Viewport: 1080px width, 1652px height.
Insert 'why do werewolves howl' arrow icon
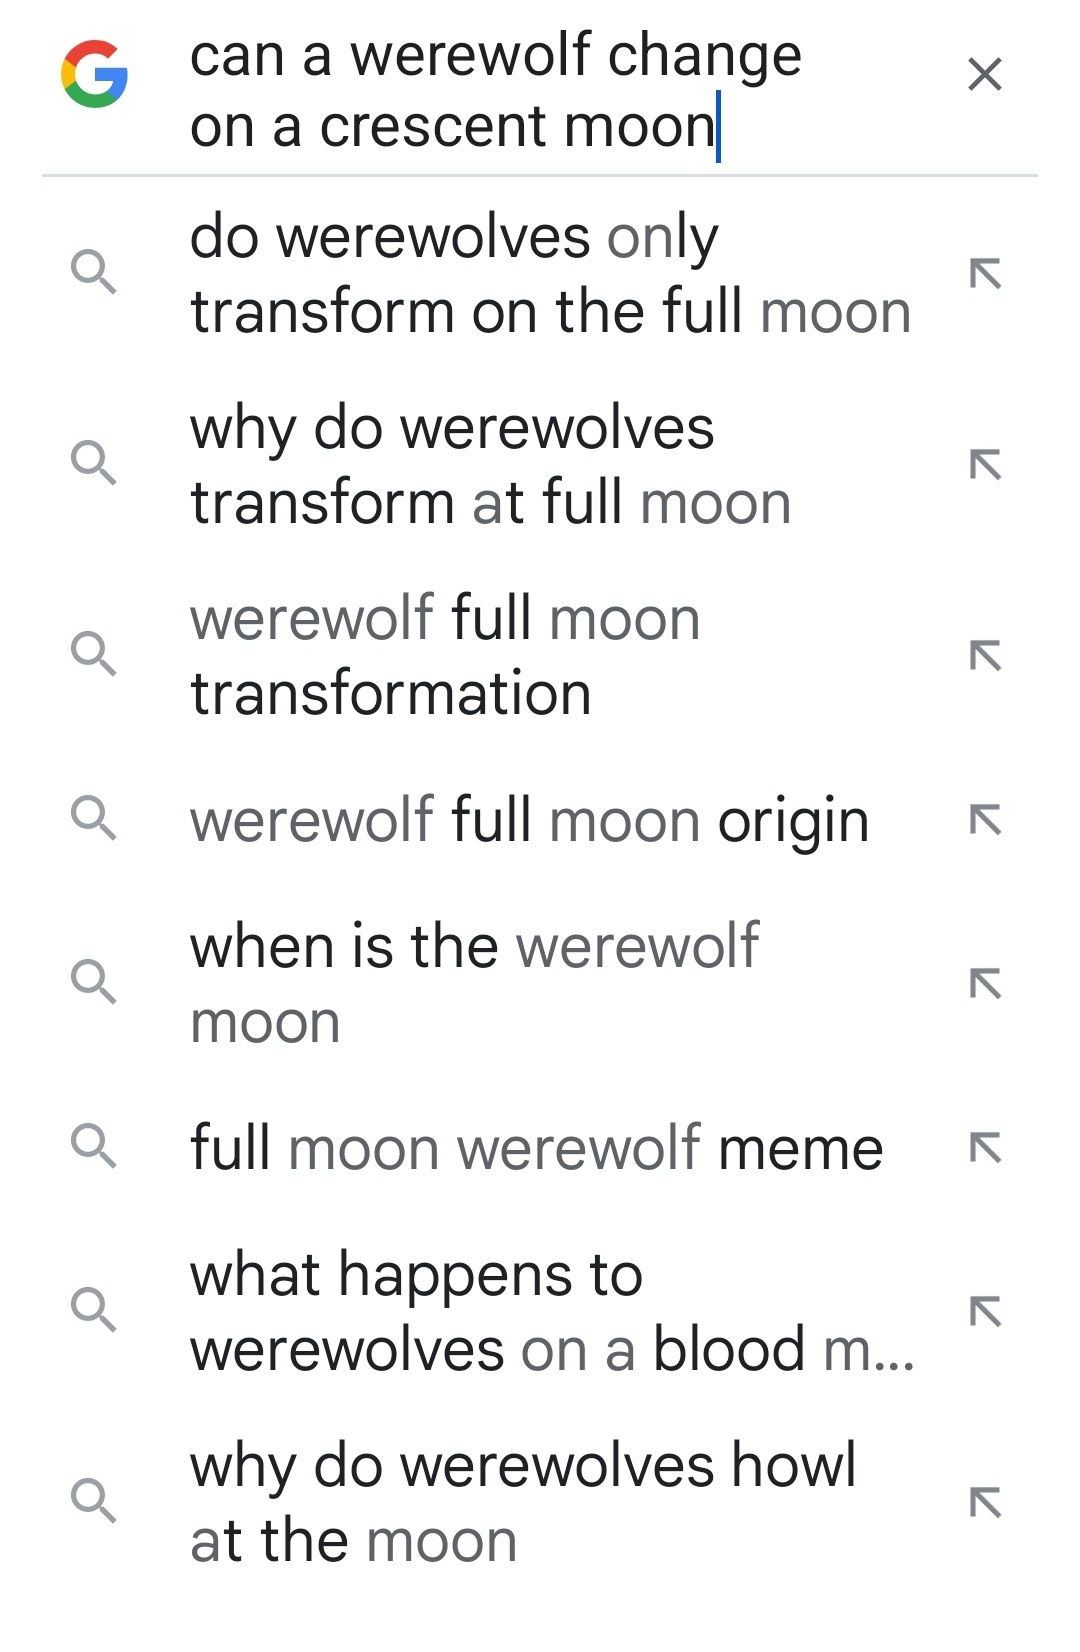pos(985,1502)
